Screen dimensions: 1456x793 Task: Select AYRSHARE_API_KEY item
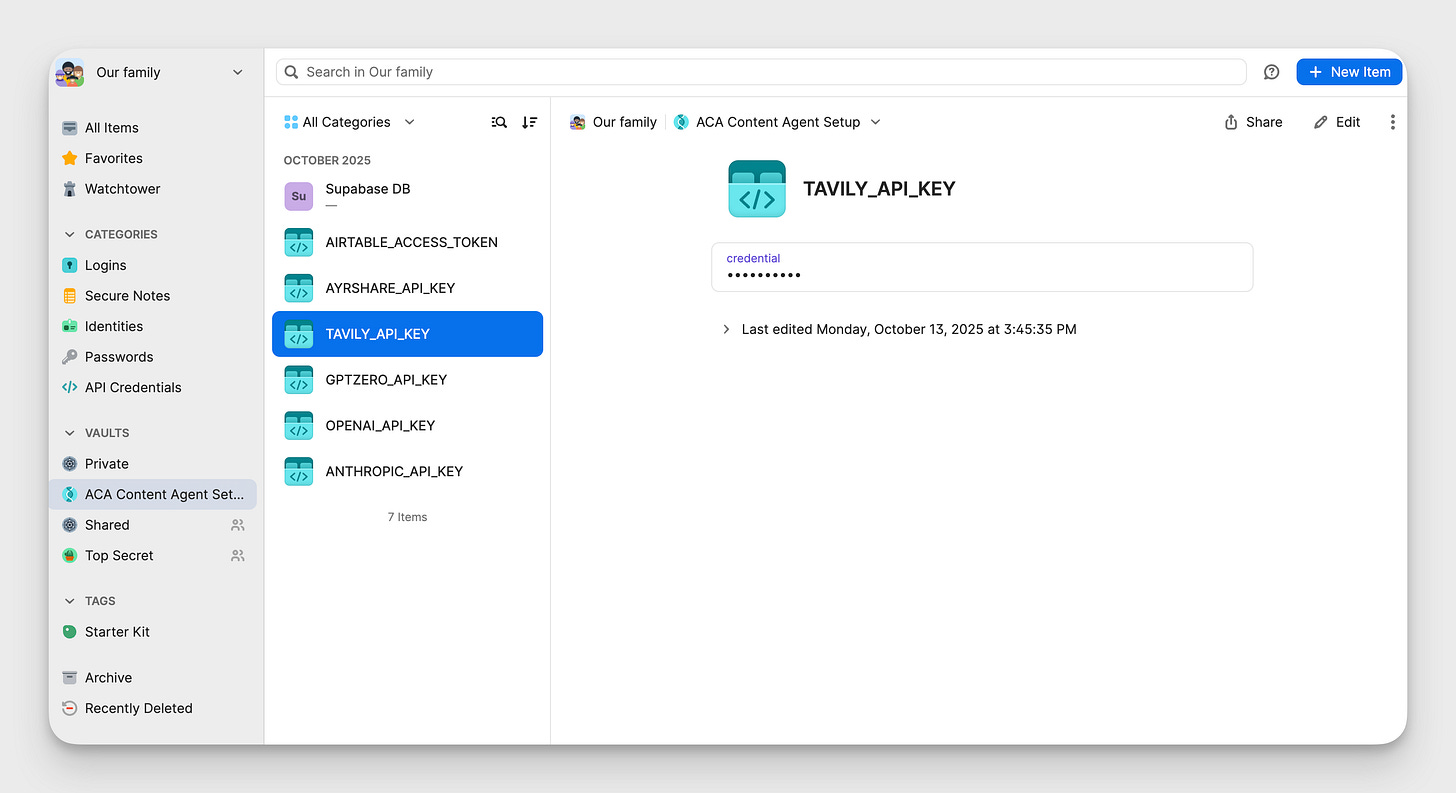pyautogui.click(x=407, y=288)
